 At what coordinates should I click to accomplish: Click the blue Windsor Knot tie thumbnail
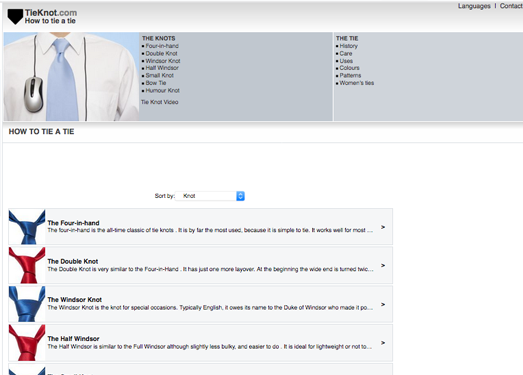pyautogui.click(x=27, y=304)
